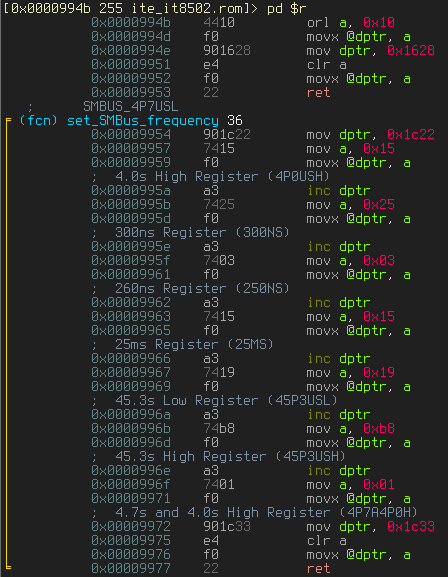Select opcode bytes 7403

[219, 261]
